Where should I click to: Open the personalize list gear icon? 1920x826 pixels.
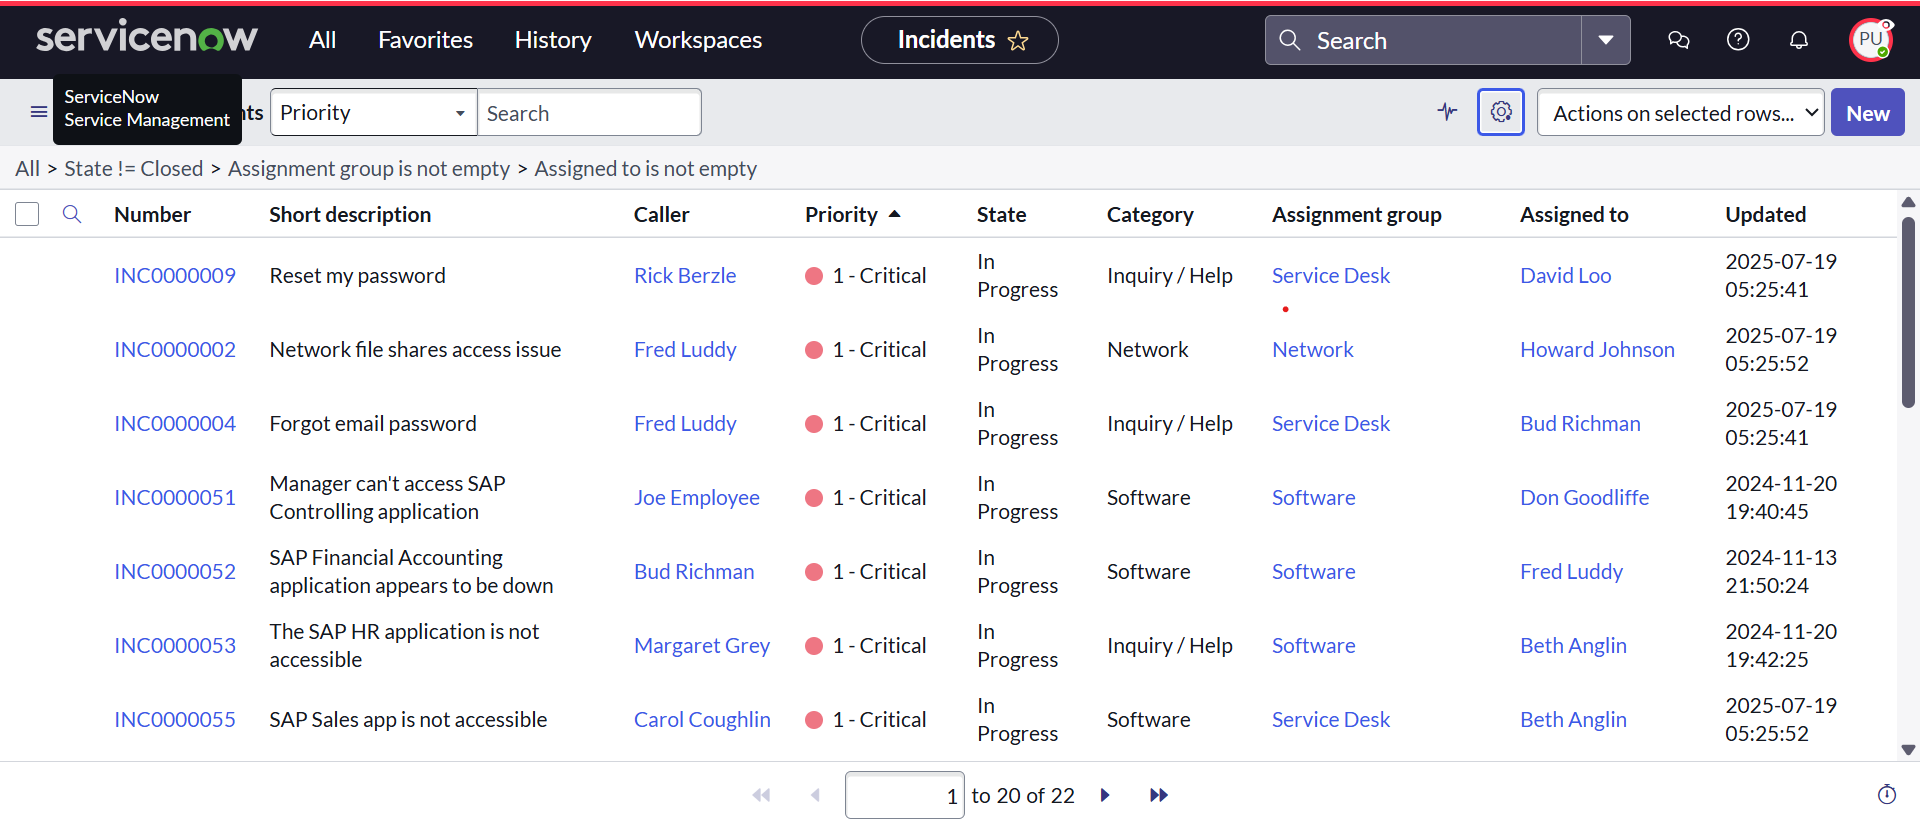pos(1500,112)
